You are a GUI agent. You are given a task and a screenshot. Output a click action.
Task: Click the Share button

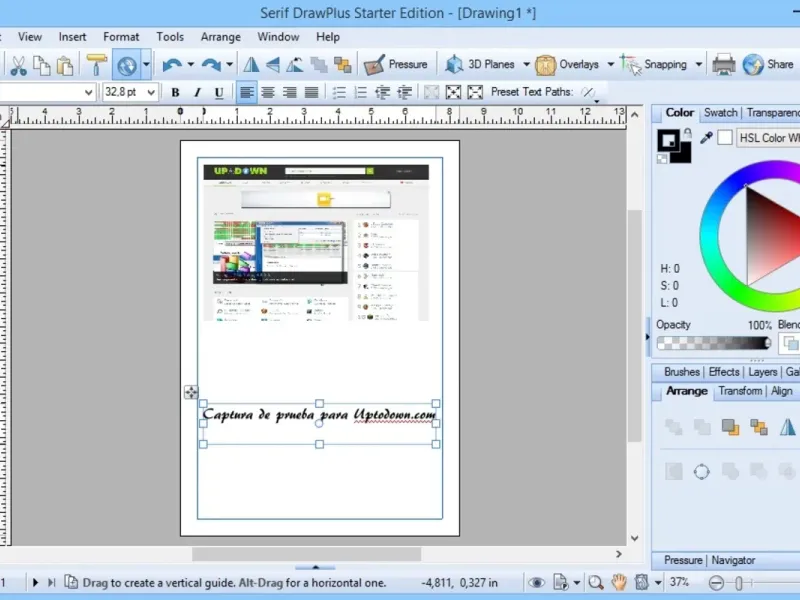coord(768,64)
